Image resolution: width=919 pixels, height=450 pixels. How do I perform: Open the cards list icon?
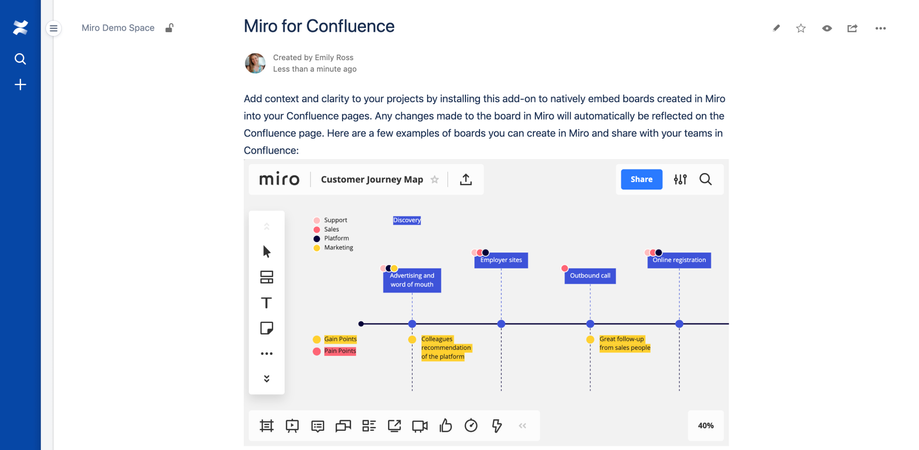[x=369, y=426]
